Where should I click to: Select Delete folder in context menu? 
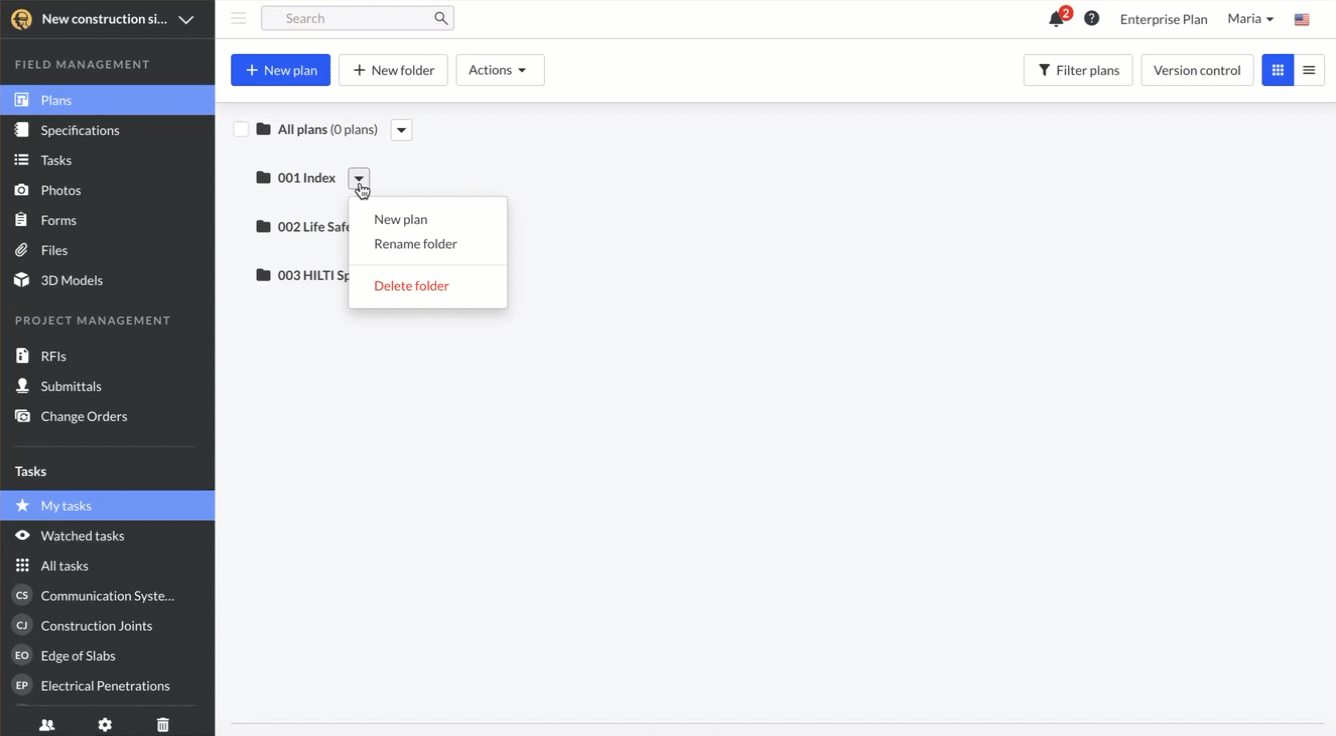tap(411, 286)
